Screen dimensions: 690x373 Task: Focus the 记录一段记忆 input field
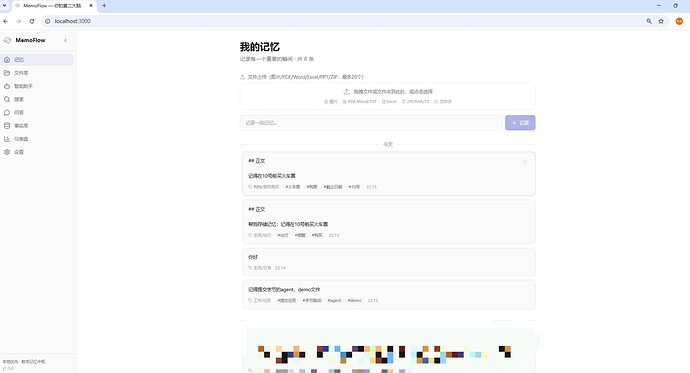click(371, 123)
